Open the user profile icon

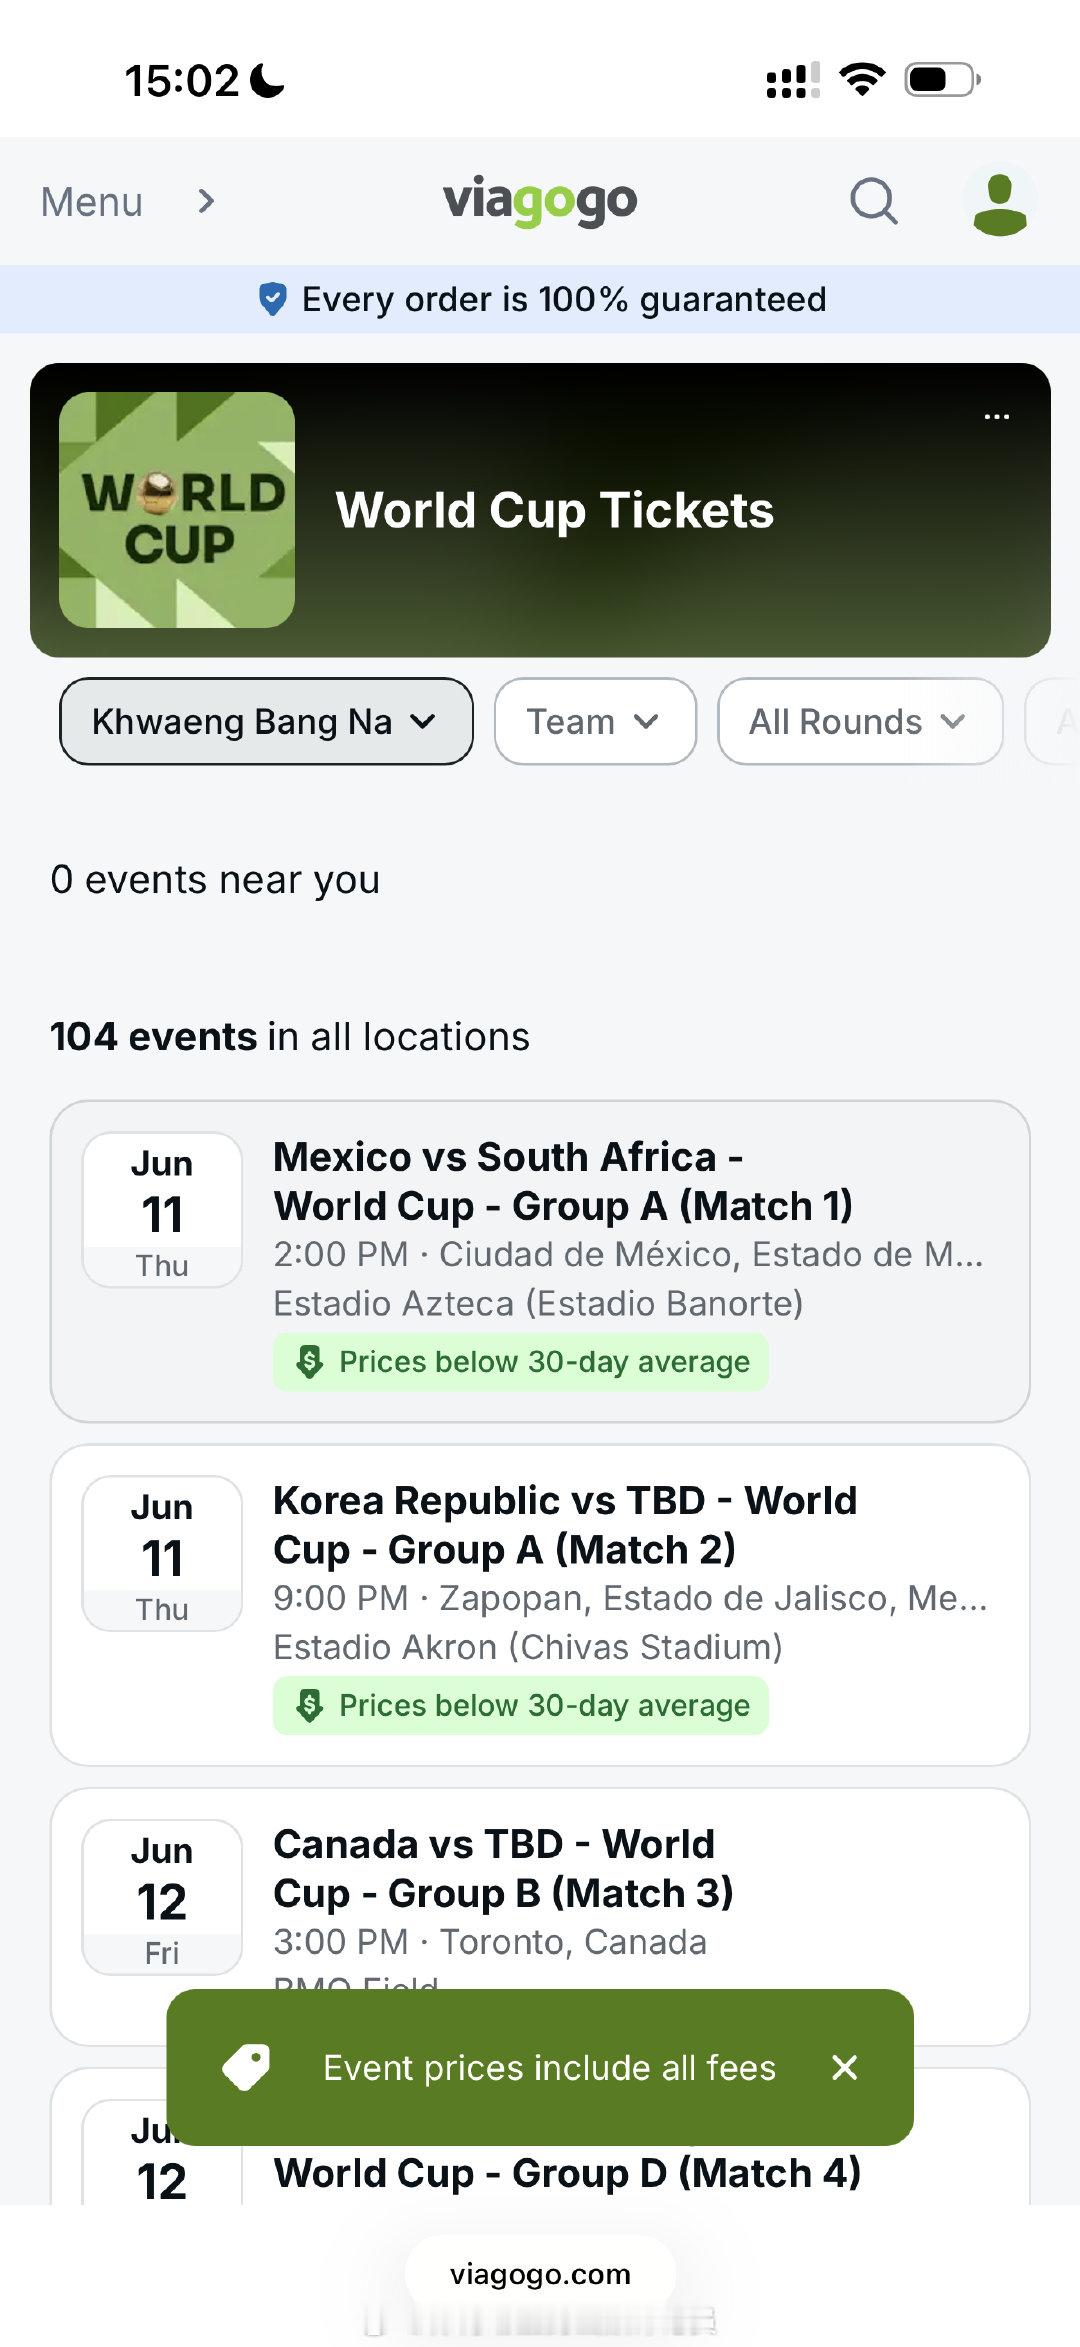[999, 203]
